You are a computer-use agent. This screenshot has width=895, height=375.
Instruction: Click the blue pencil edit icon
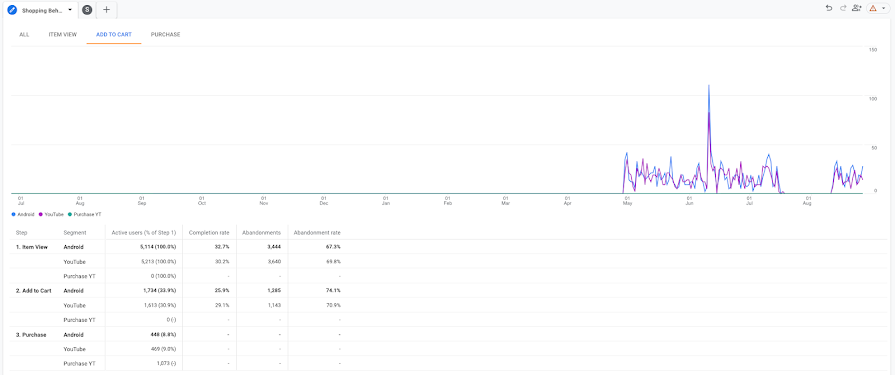[12, 10]
